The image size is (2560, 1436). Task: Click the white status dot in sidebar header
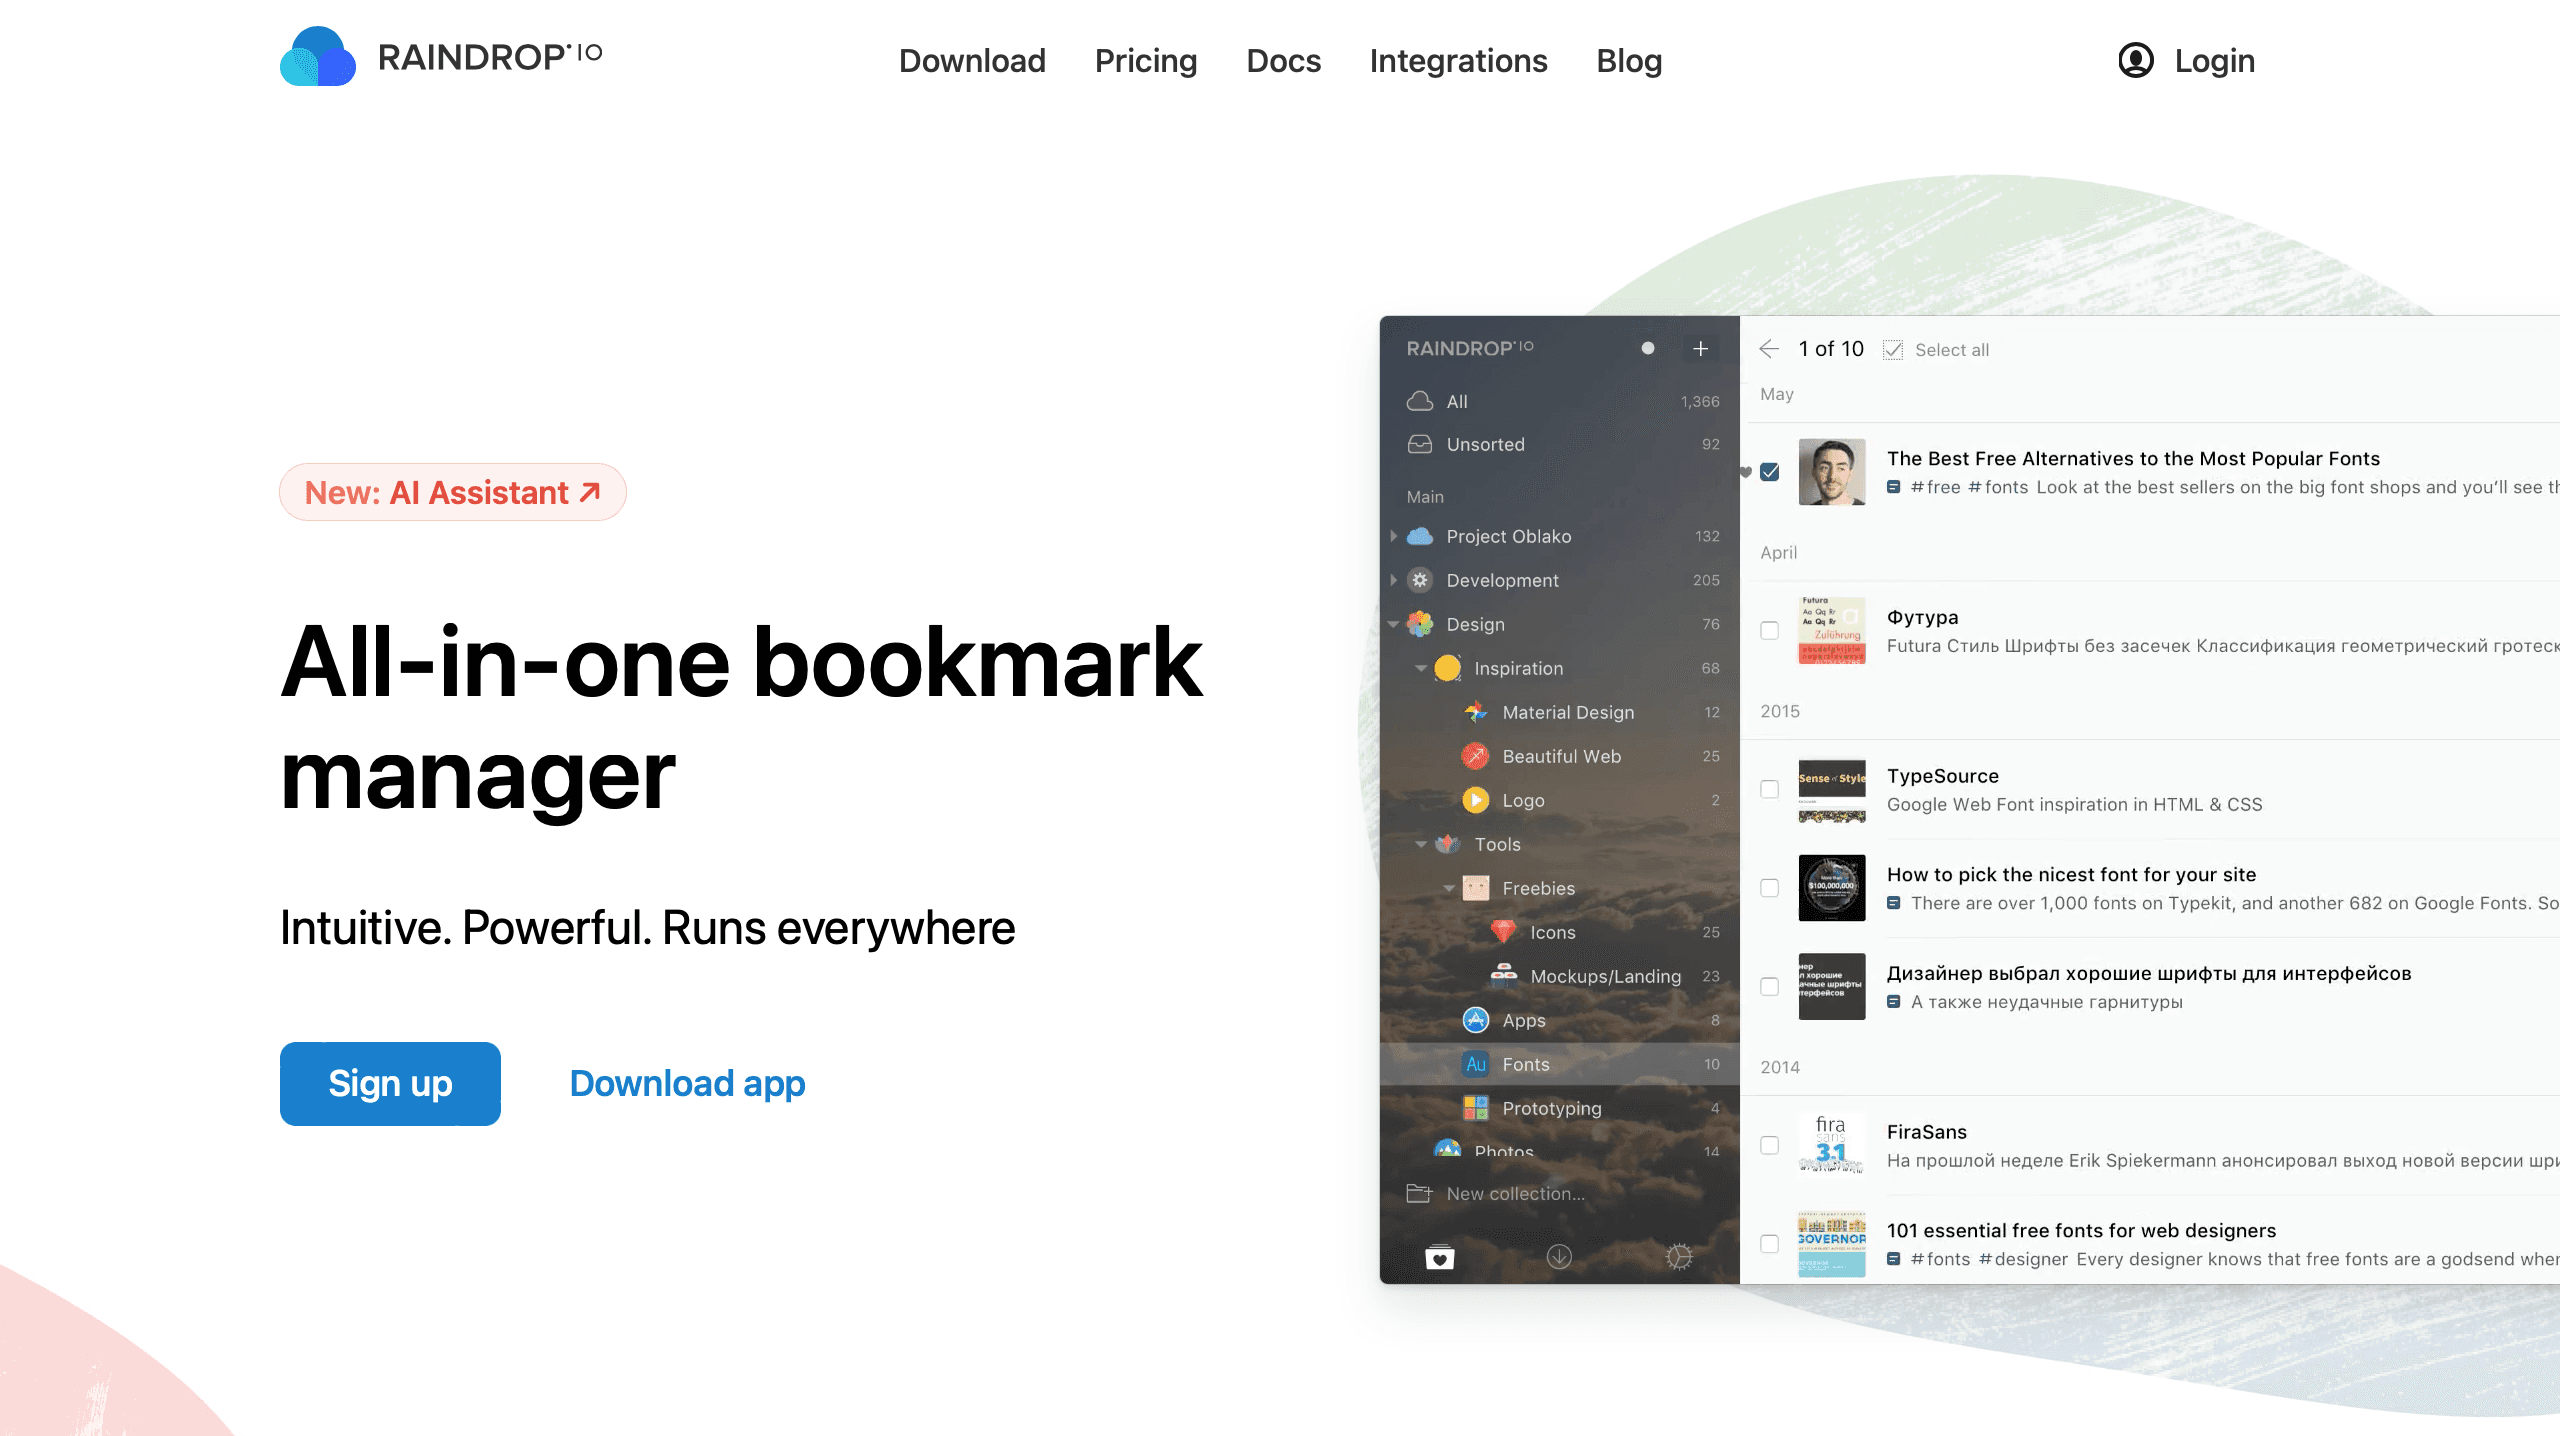(1647, 348)
